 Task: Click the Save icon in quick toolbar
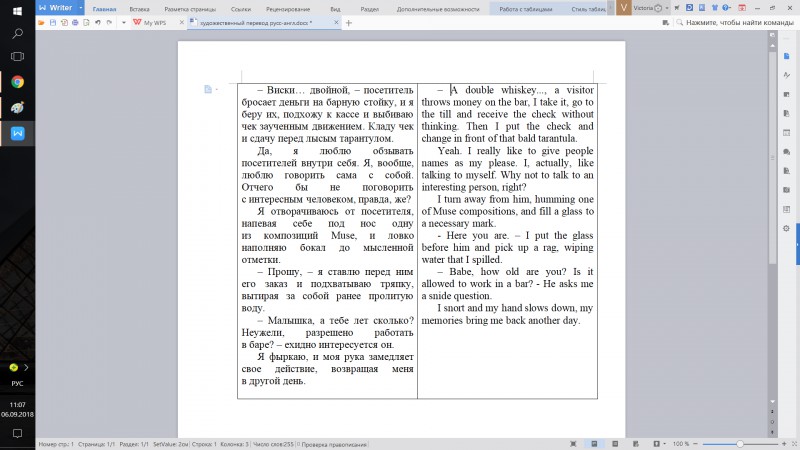53,22
